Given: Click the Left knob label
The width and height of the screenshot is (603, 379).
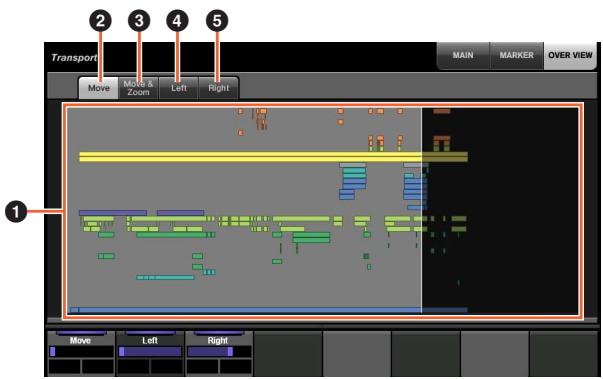Looking at the screenshot, I should (150, 341).
